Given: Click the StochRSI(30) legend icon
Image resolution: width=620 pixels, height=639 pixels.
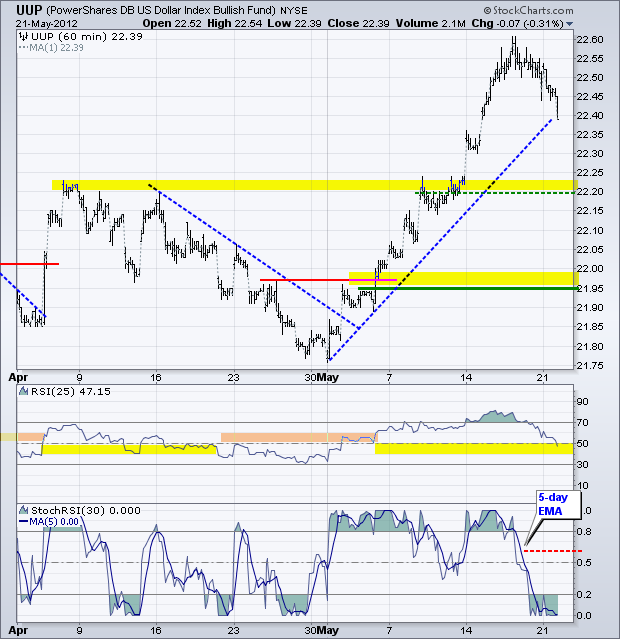Looking at the screenshot, I should (24, 510).
